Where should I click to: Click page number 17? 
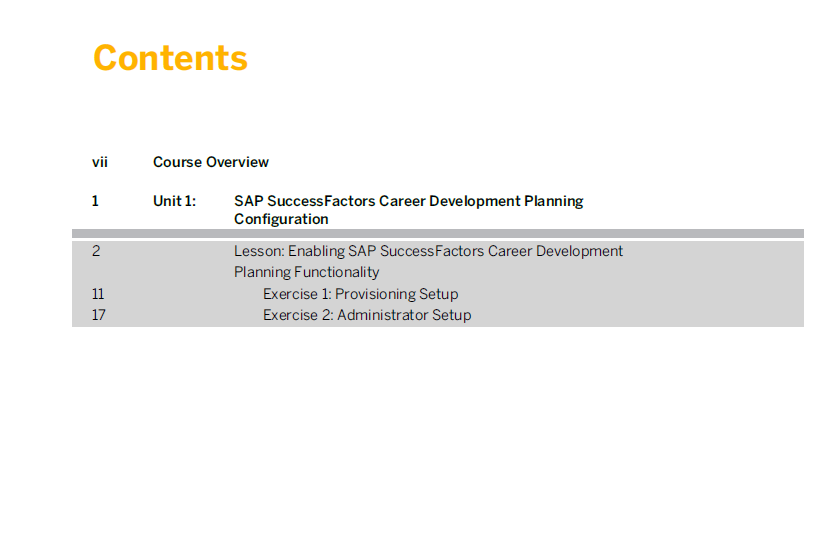click(x=99, y=315)
